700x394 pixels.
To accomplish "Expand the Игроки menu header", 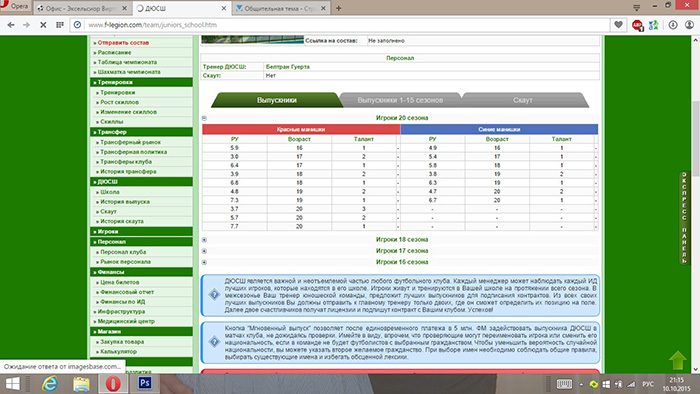I will point(142,232).
